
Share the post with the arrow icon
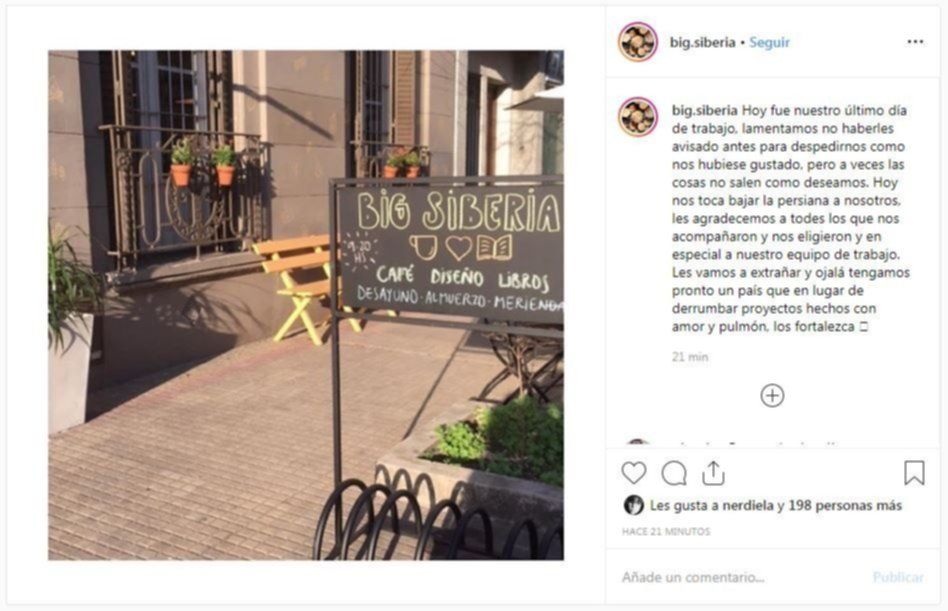pyautogui.click(x=713, y=473)
